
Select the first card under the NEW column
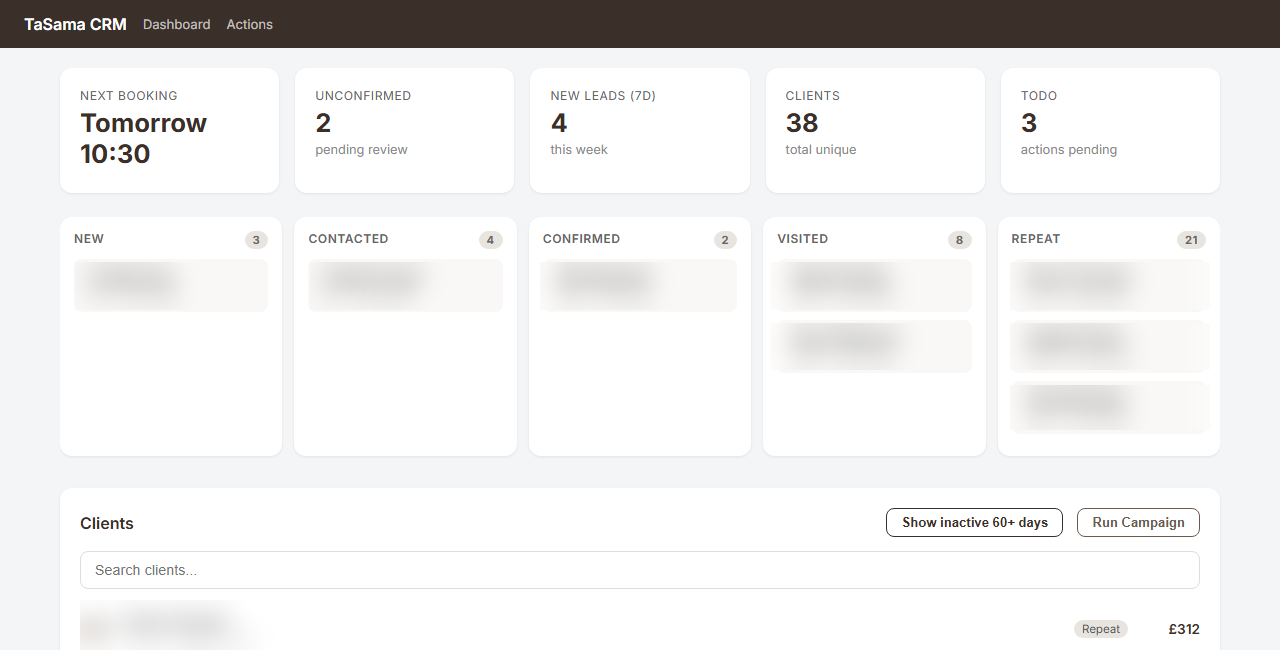pos(170,285)
